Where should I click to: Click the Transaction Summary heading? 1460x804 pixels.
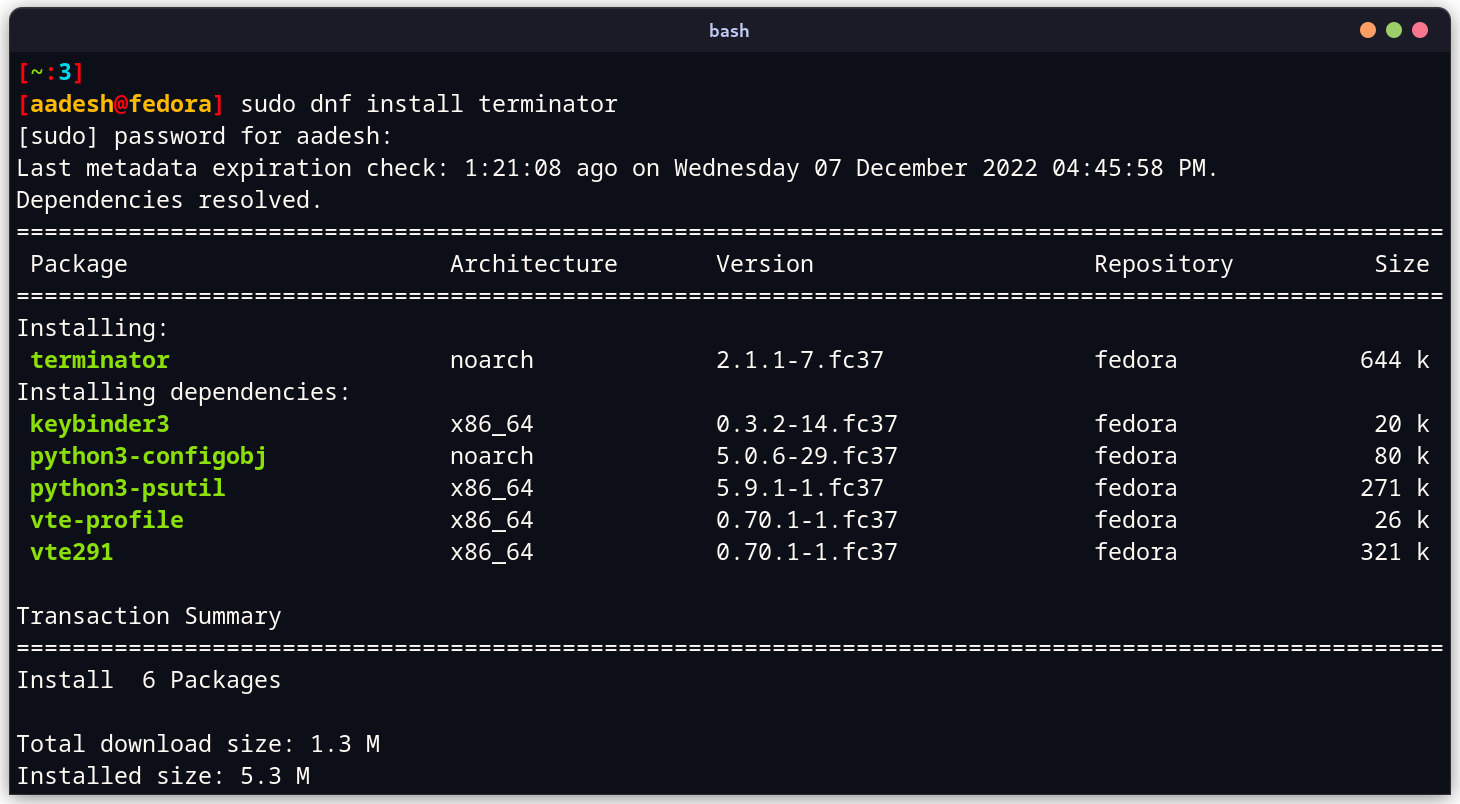click(148, 615)
